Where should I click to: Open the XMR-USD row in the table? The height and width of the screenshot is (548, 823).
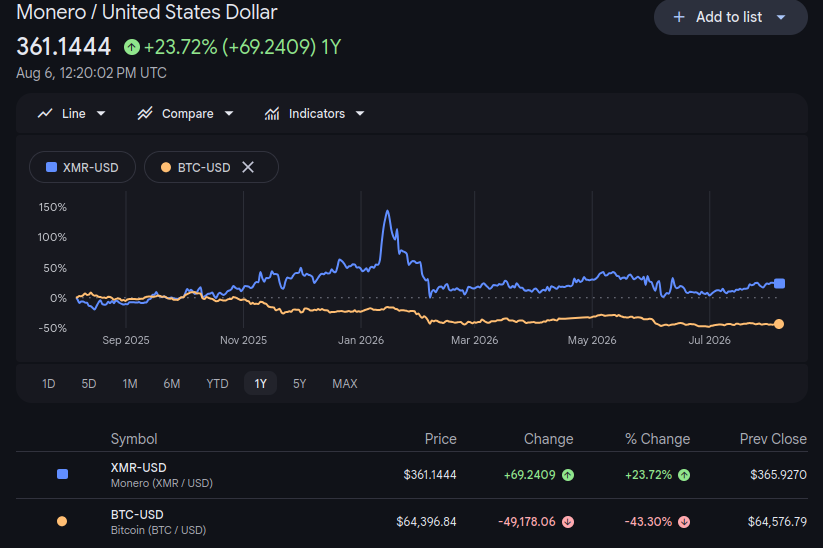pos(412,475)
